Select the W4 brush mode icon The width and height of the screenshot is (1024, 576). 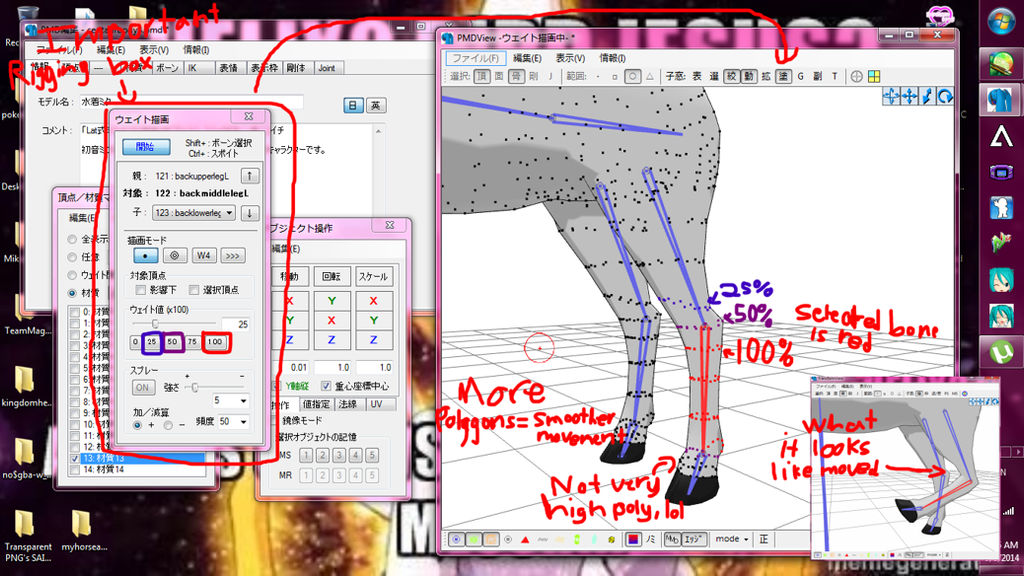tap(204, 256)
